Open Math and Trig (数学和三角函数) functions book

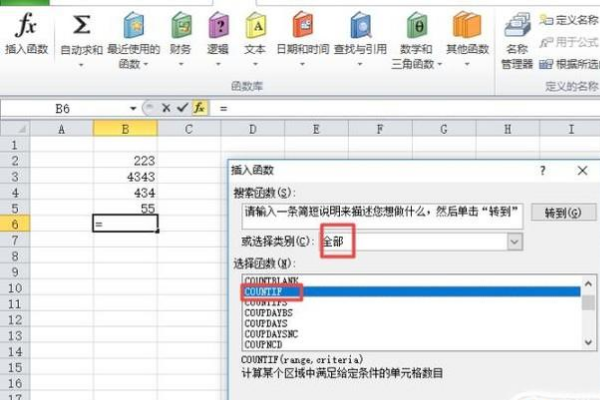[417, 25]
